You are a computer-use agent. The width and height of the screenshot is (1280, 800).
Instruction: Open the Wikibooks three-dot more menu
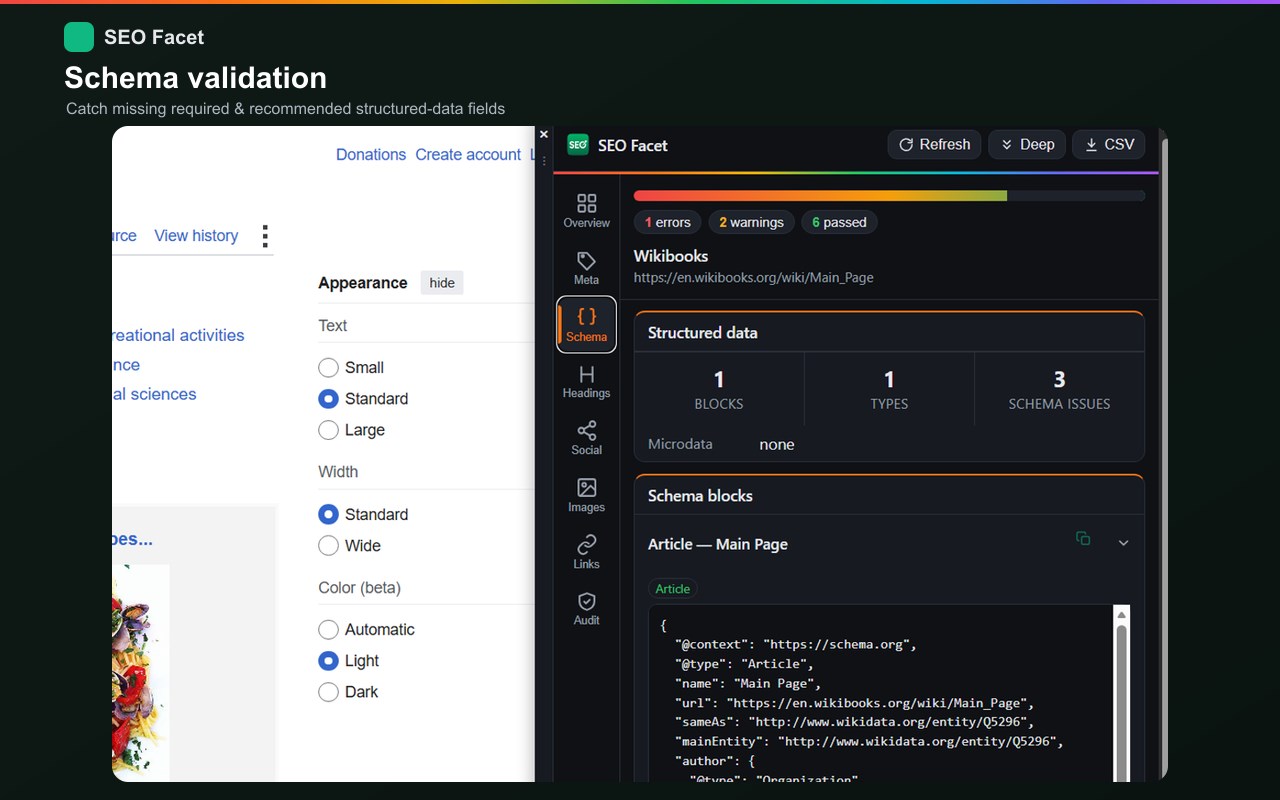click(x=265, y=236)
